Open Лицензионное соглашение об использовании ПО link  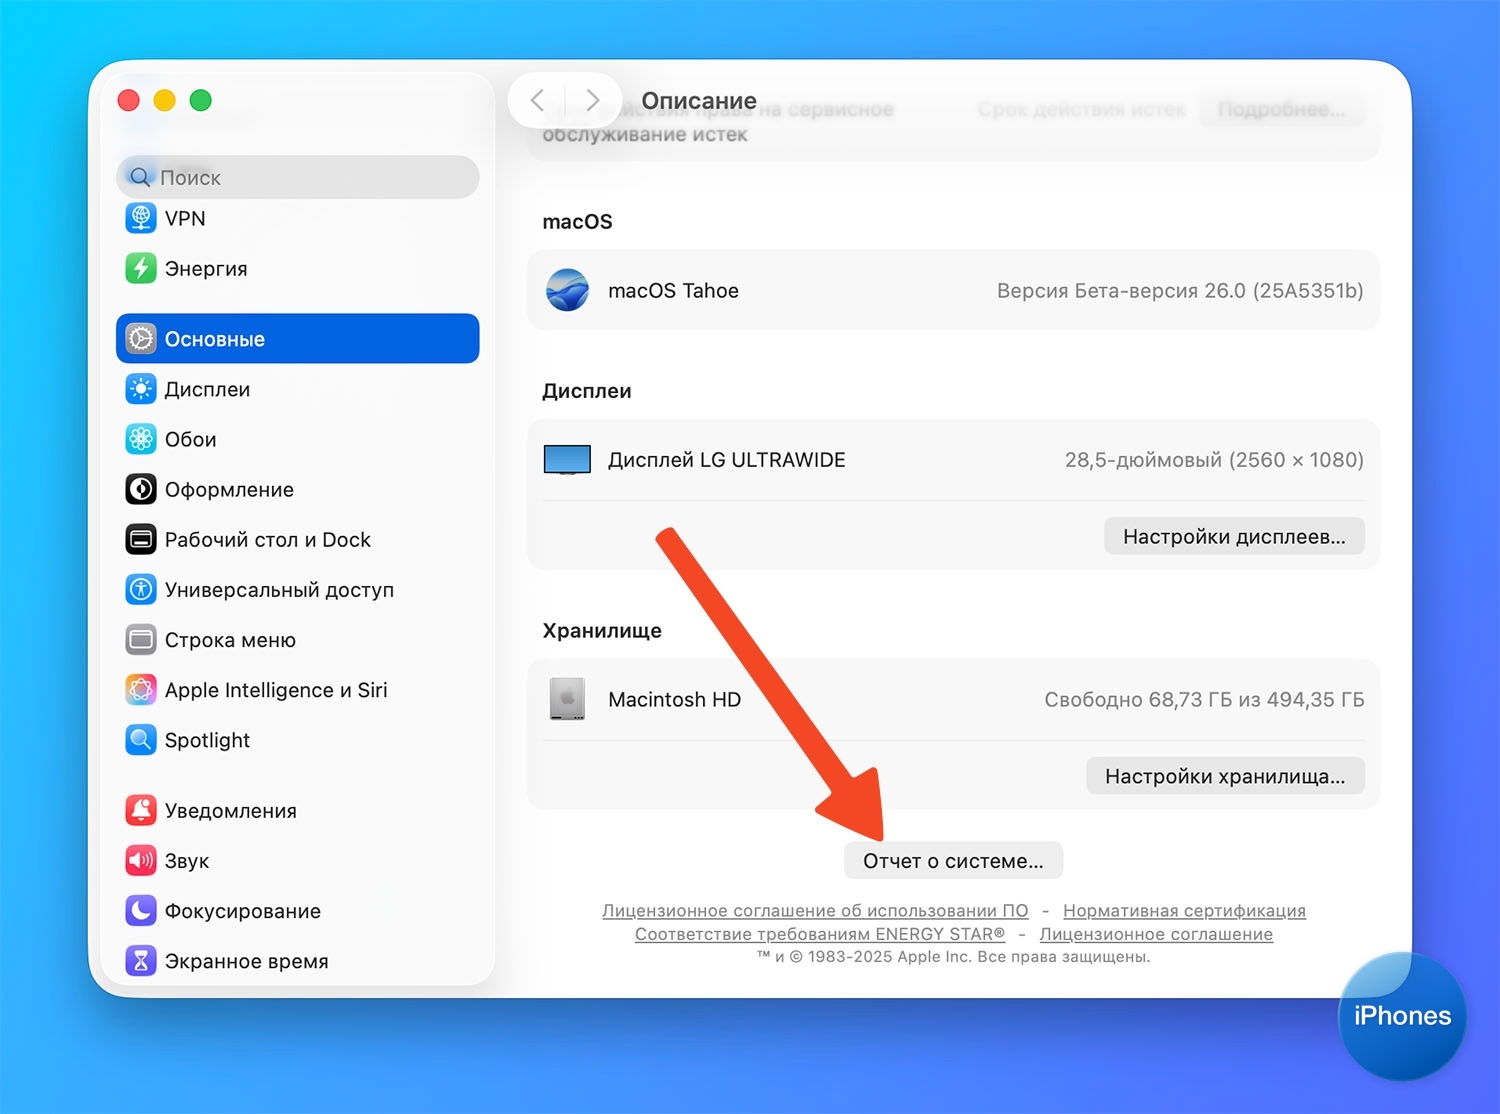click(815, 910)
